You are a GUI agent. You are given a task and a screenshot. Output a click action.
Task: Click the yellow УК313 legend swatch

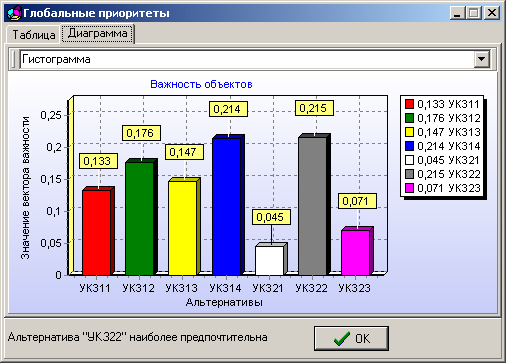click(x=409, y=132)
